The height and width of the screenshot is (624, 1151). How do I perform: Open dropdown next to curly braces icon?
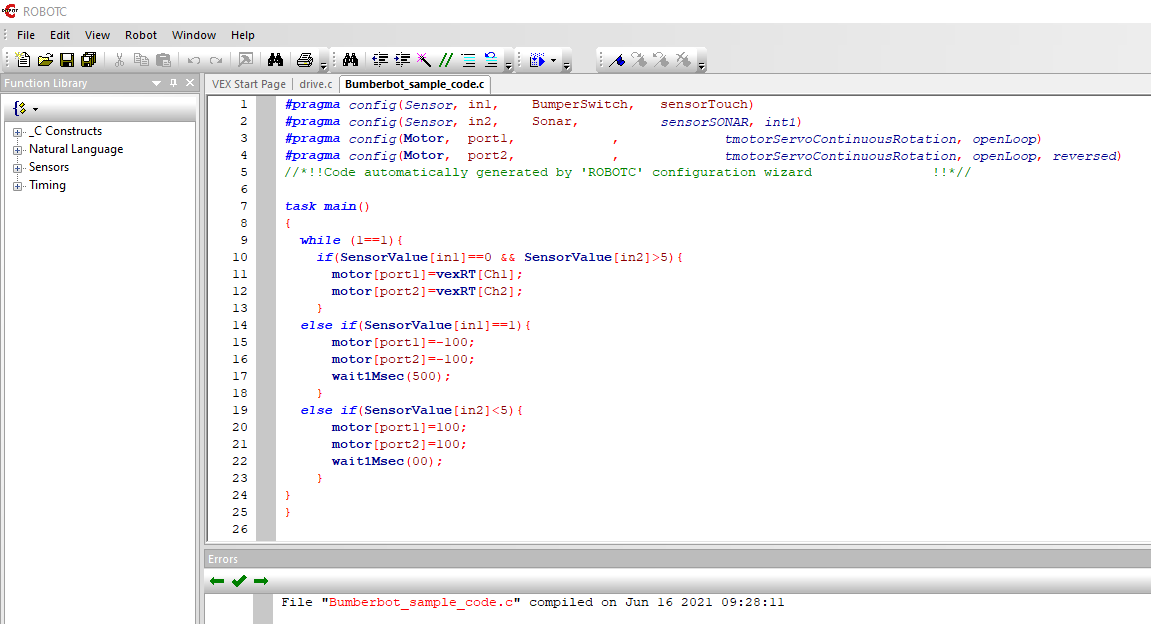(x=35, y=109)
